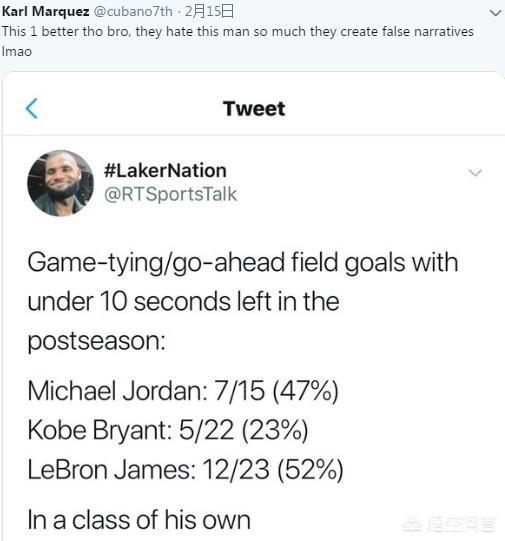Visit the @RTSportsTalk handle

[x=170, y=194]
